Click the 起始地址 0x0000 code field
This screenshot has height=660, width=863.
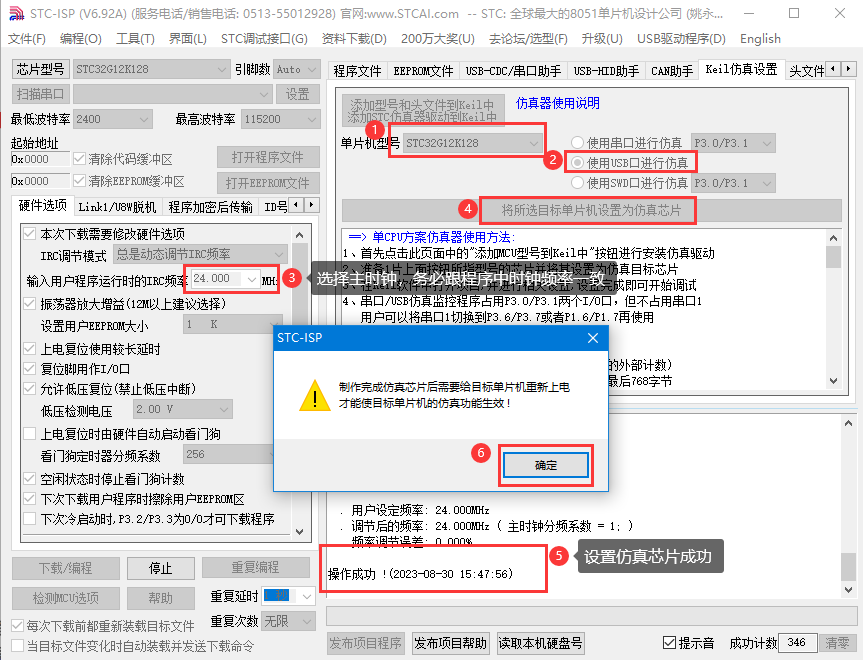pyautogui.click(x=40, y=159)
